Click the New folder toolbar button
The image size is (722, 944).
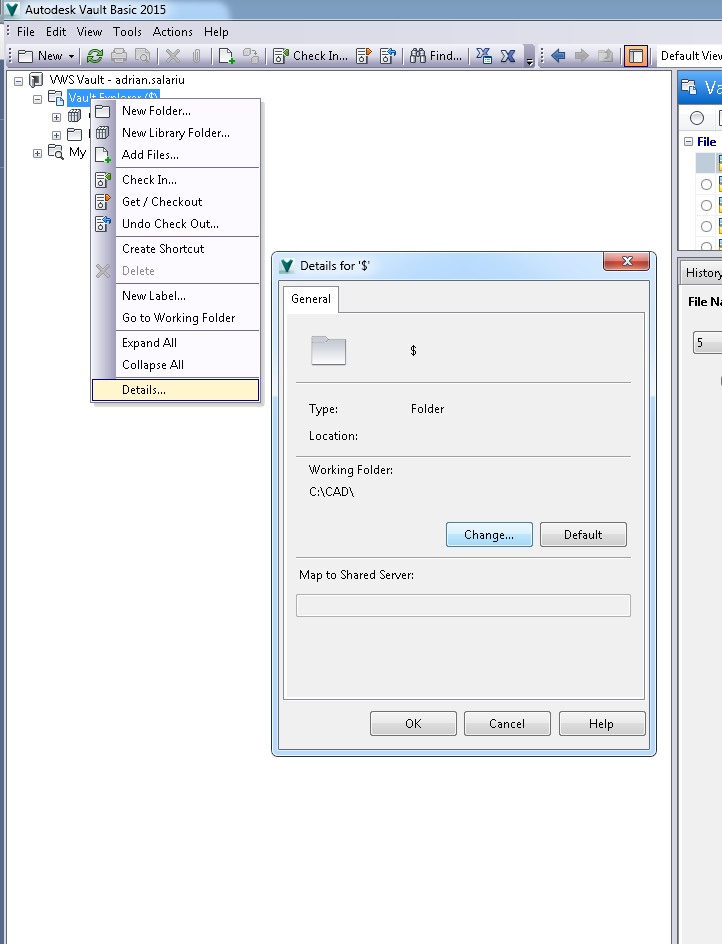(x=40, y=56)
